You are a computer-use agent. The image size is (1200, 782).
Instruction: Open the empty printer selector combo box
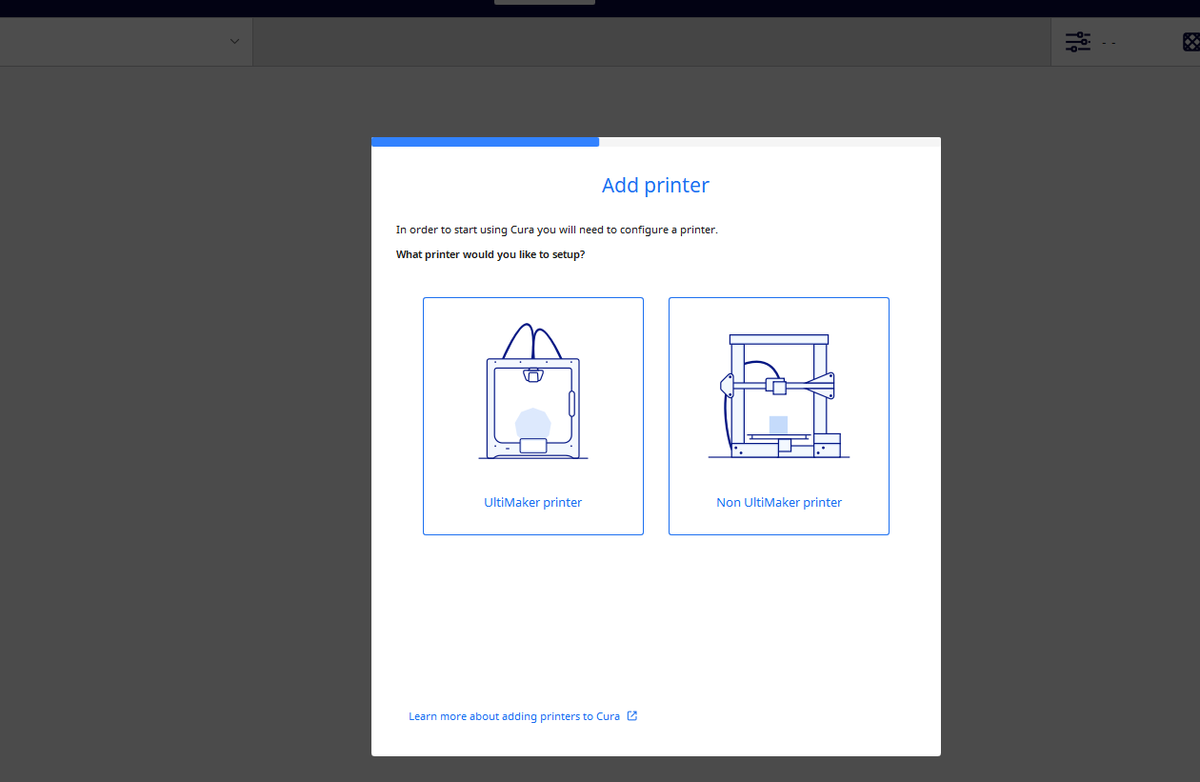[125, 41]
